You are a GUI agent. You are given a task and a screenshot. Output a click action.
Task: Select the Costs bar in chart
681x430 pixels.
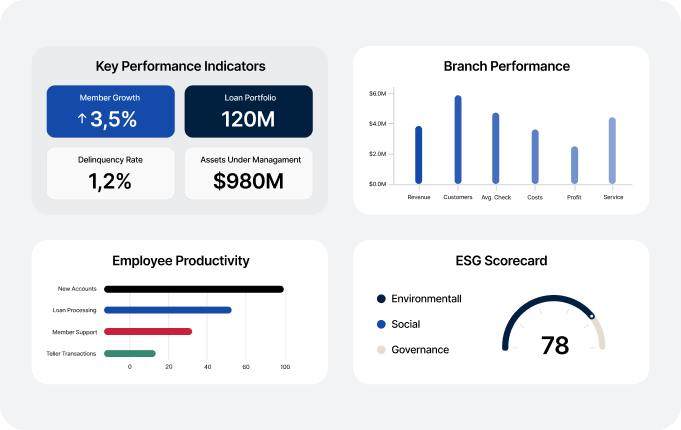[535, 157]
